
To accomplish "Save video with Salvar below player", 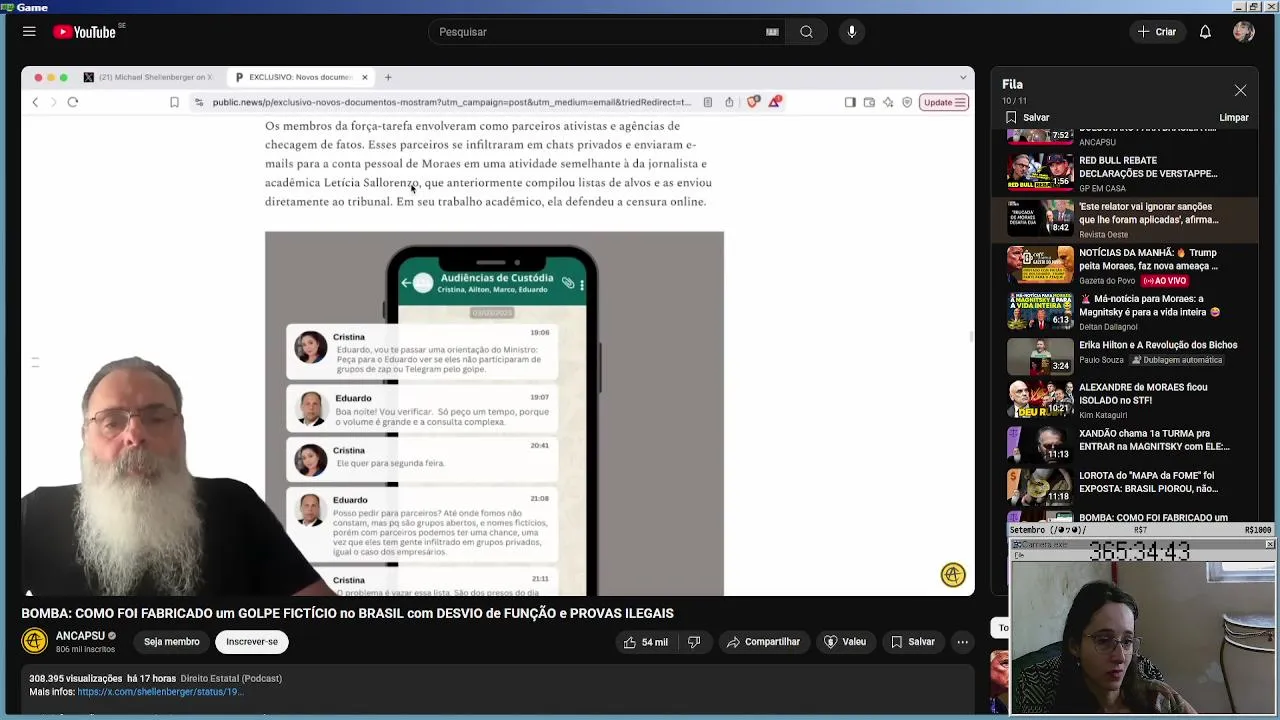I will click(913, 642).
